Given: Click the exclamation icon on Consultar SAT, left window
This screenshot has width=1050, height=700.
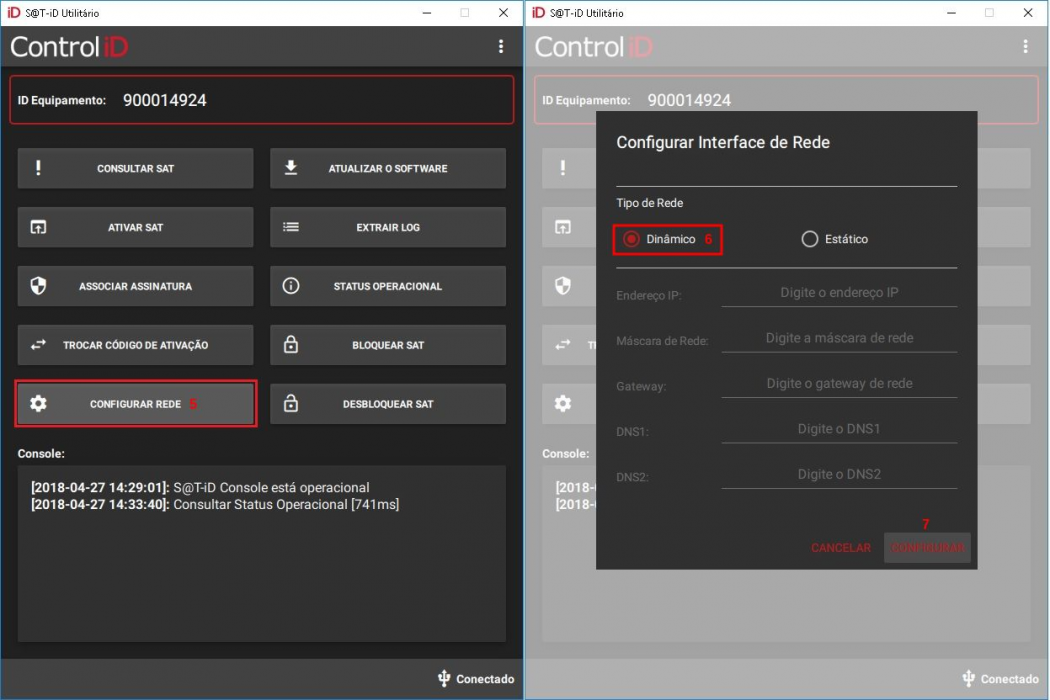Looking at the screenshot, I should click(38, 167).
